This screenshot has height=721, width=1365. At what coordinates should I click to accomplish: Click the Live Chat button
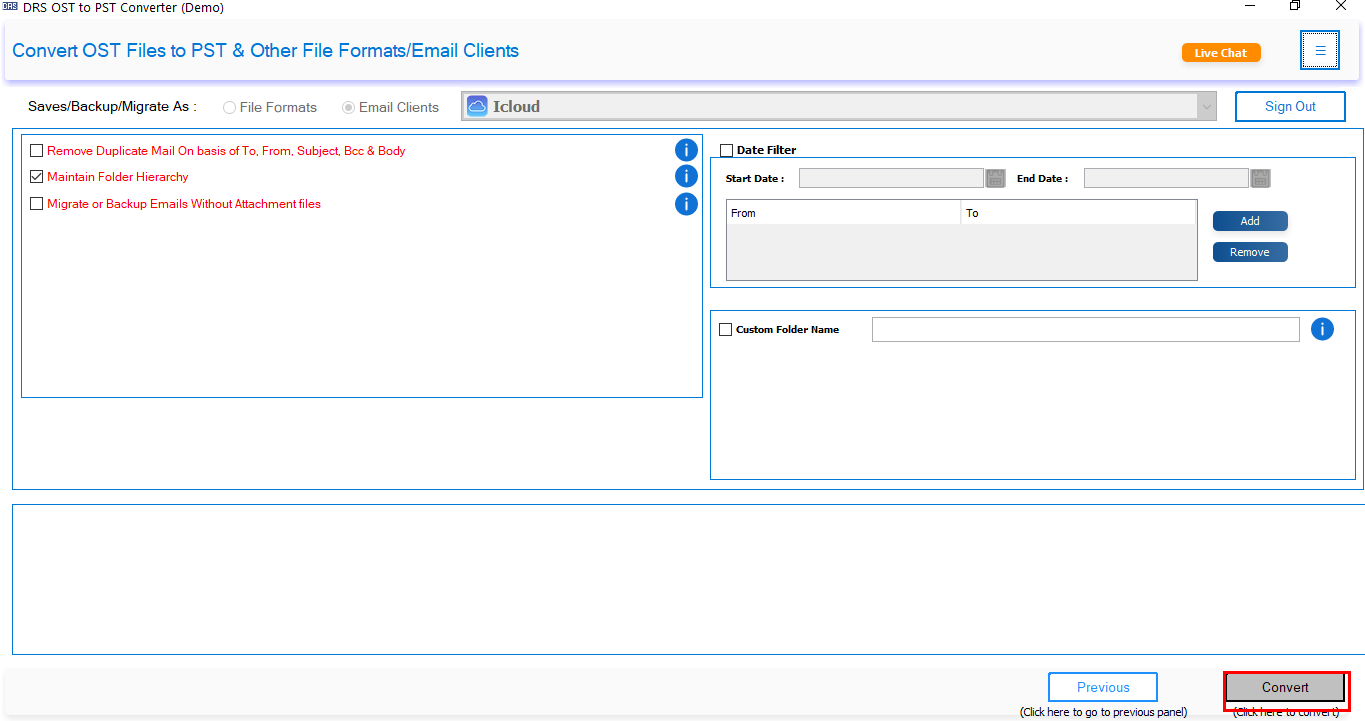1221,53
